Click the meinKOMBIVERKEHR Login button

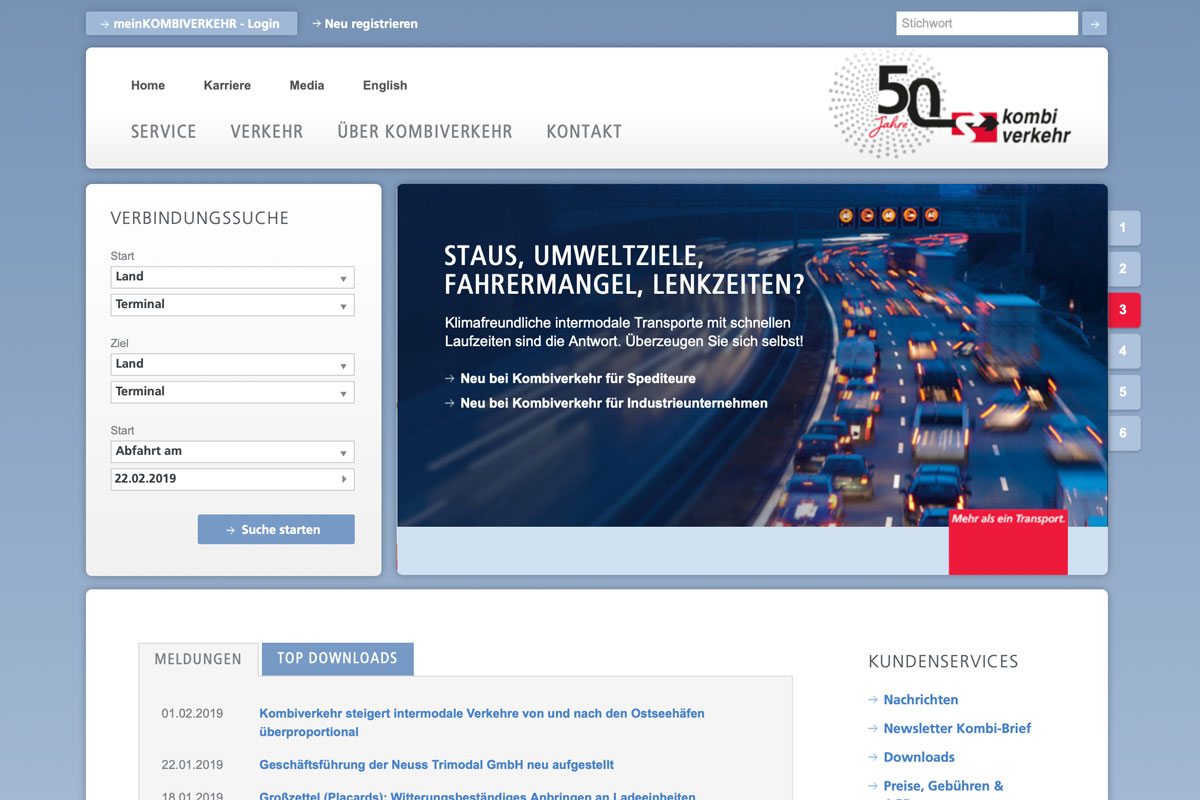(191, 23)
